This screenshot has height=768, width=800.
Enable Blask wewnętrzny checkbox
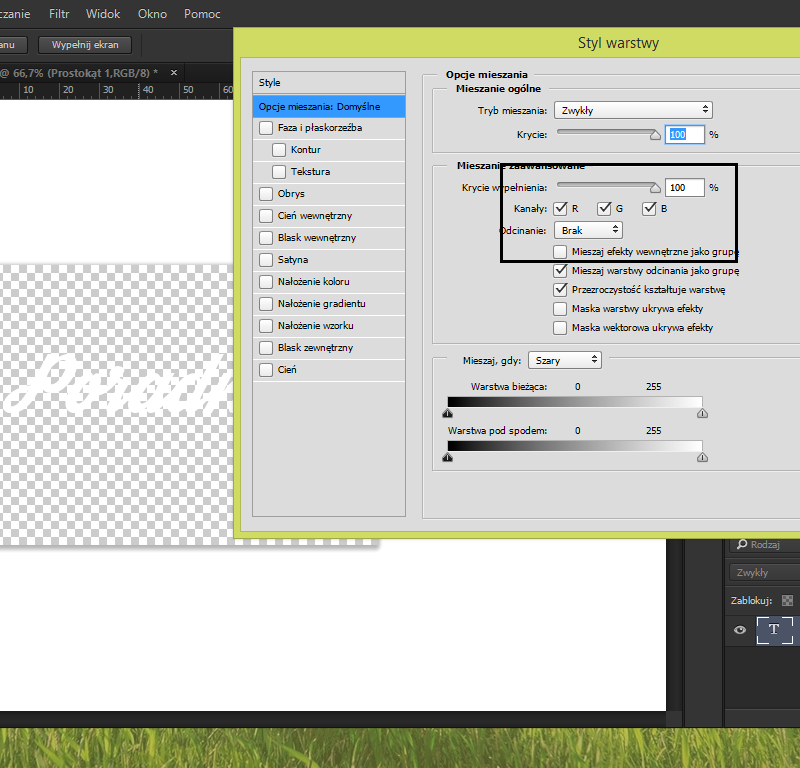[266, 237]
